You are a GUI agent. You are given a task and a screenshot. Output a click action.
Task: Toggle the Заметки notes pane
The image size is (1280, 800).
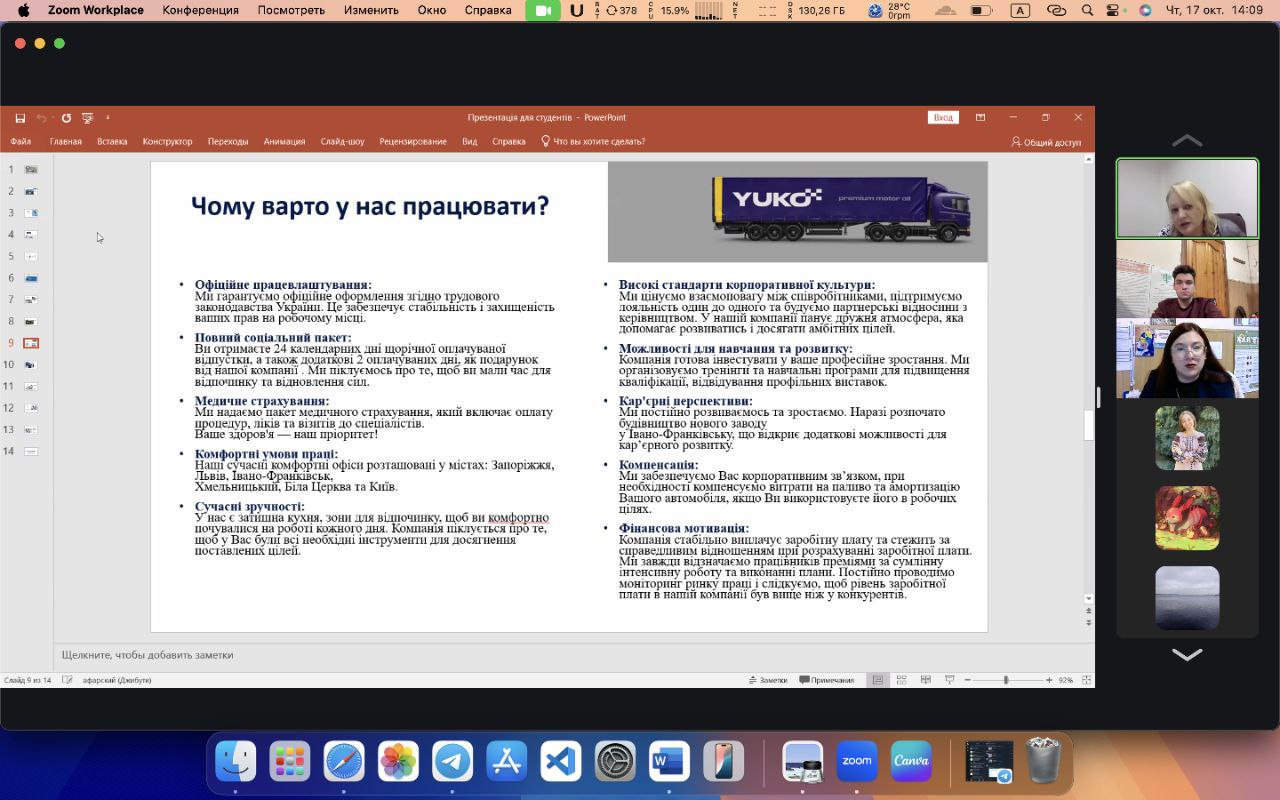click(768, 680)
